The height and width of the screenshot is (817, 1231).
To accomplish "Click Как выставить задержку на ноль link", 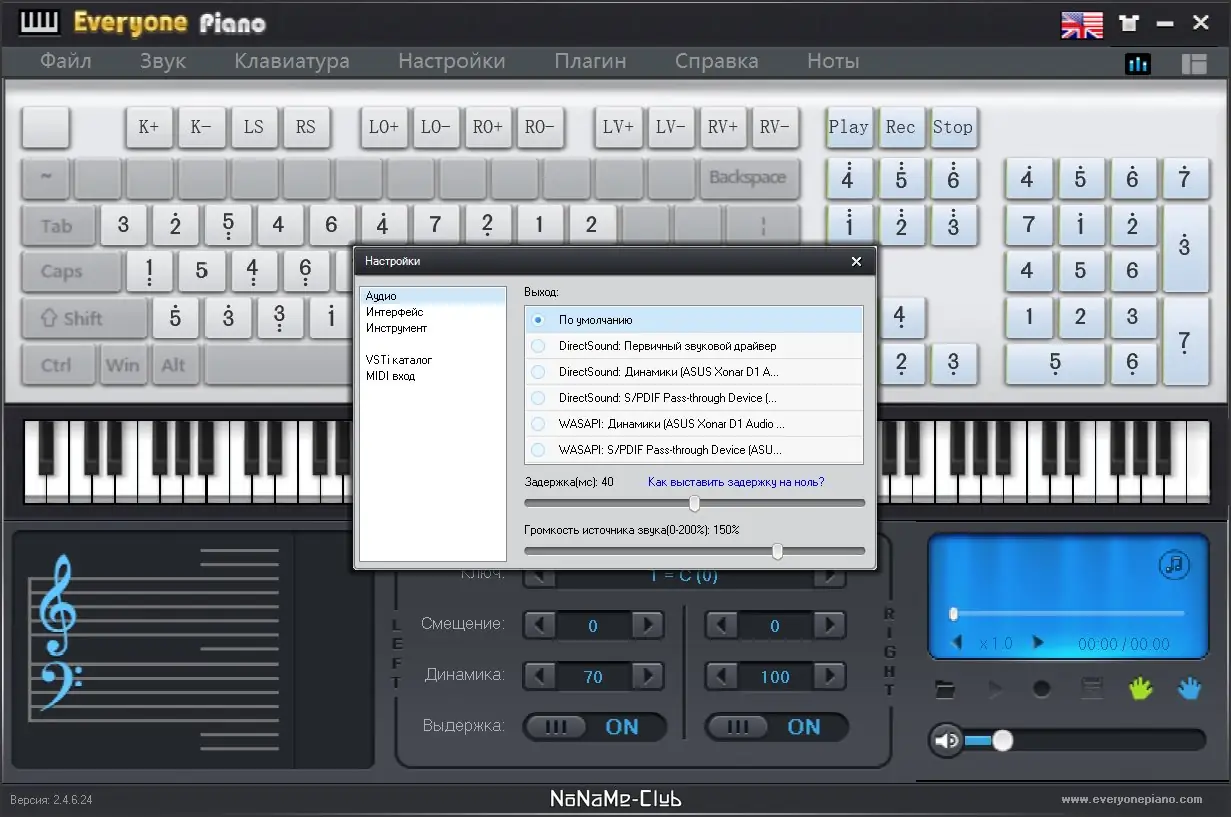I will 736,482.
